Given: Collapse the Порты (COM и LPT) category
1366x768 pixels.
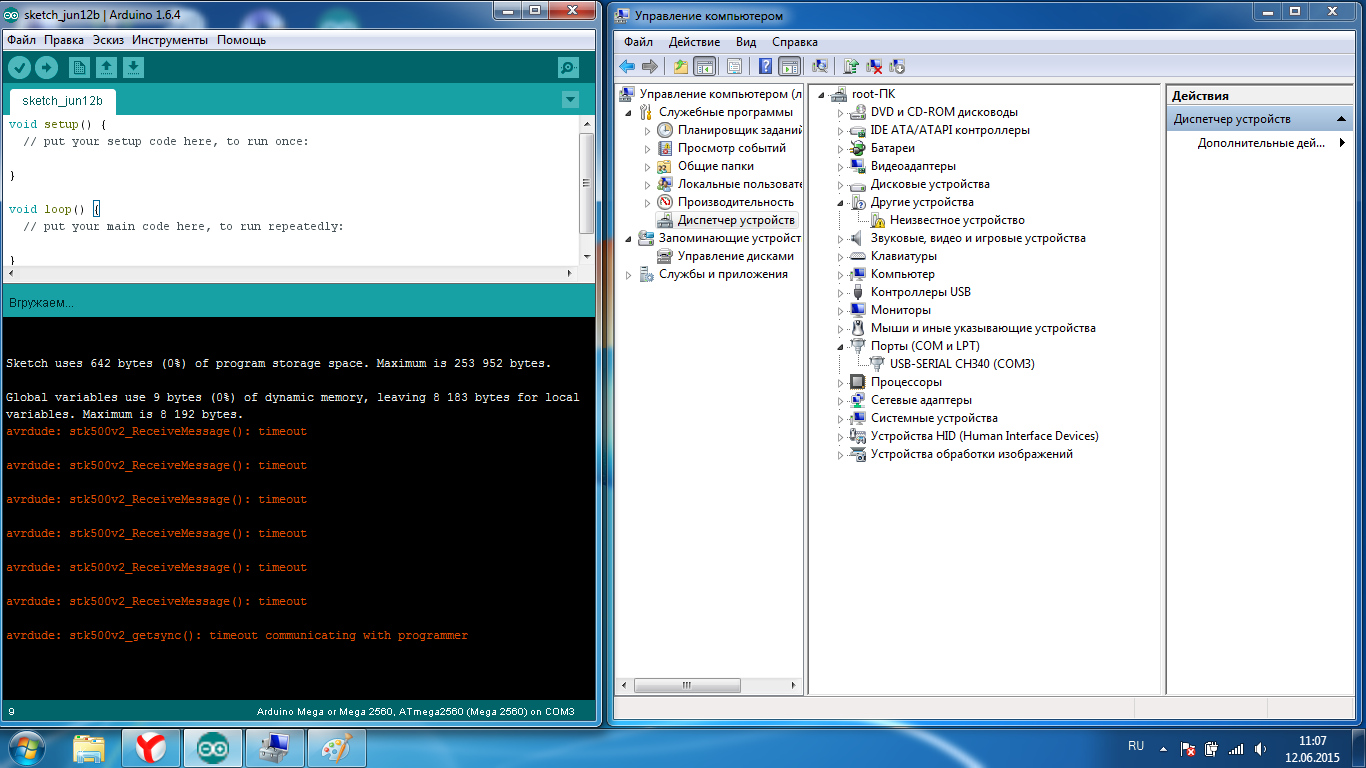Looking at the screenshot, I should click(x=841, y=346).
